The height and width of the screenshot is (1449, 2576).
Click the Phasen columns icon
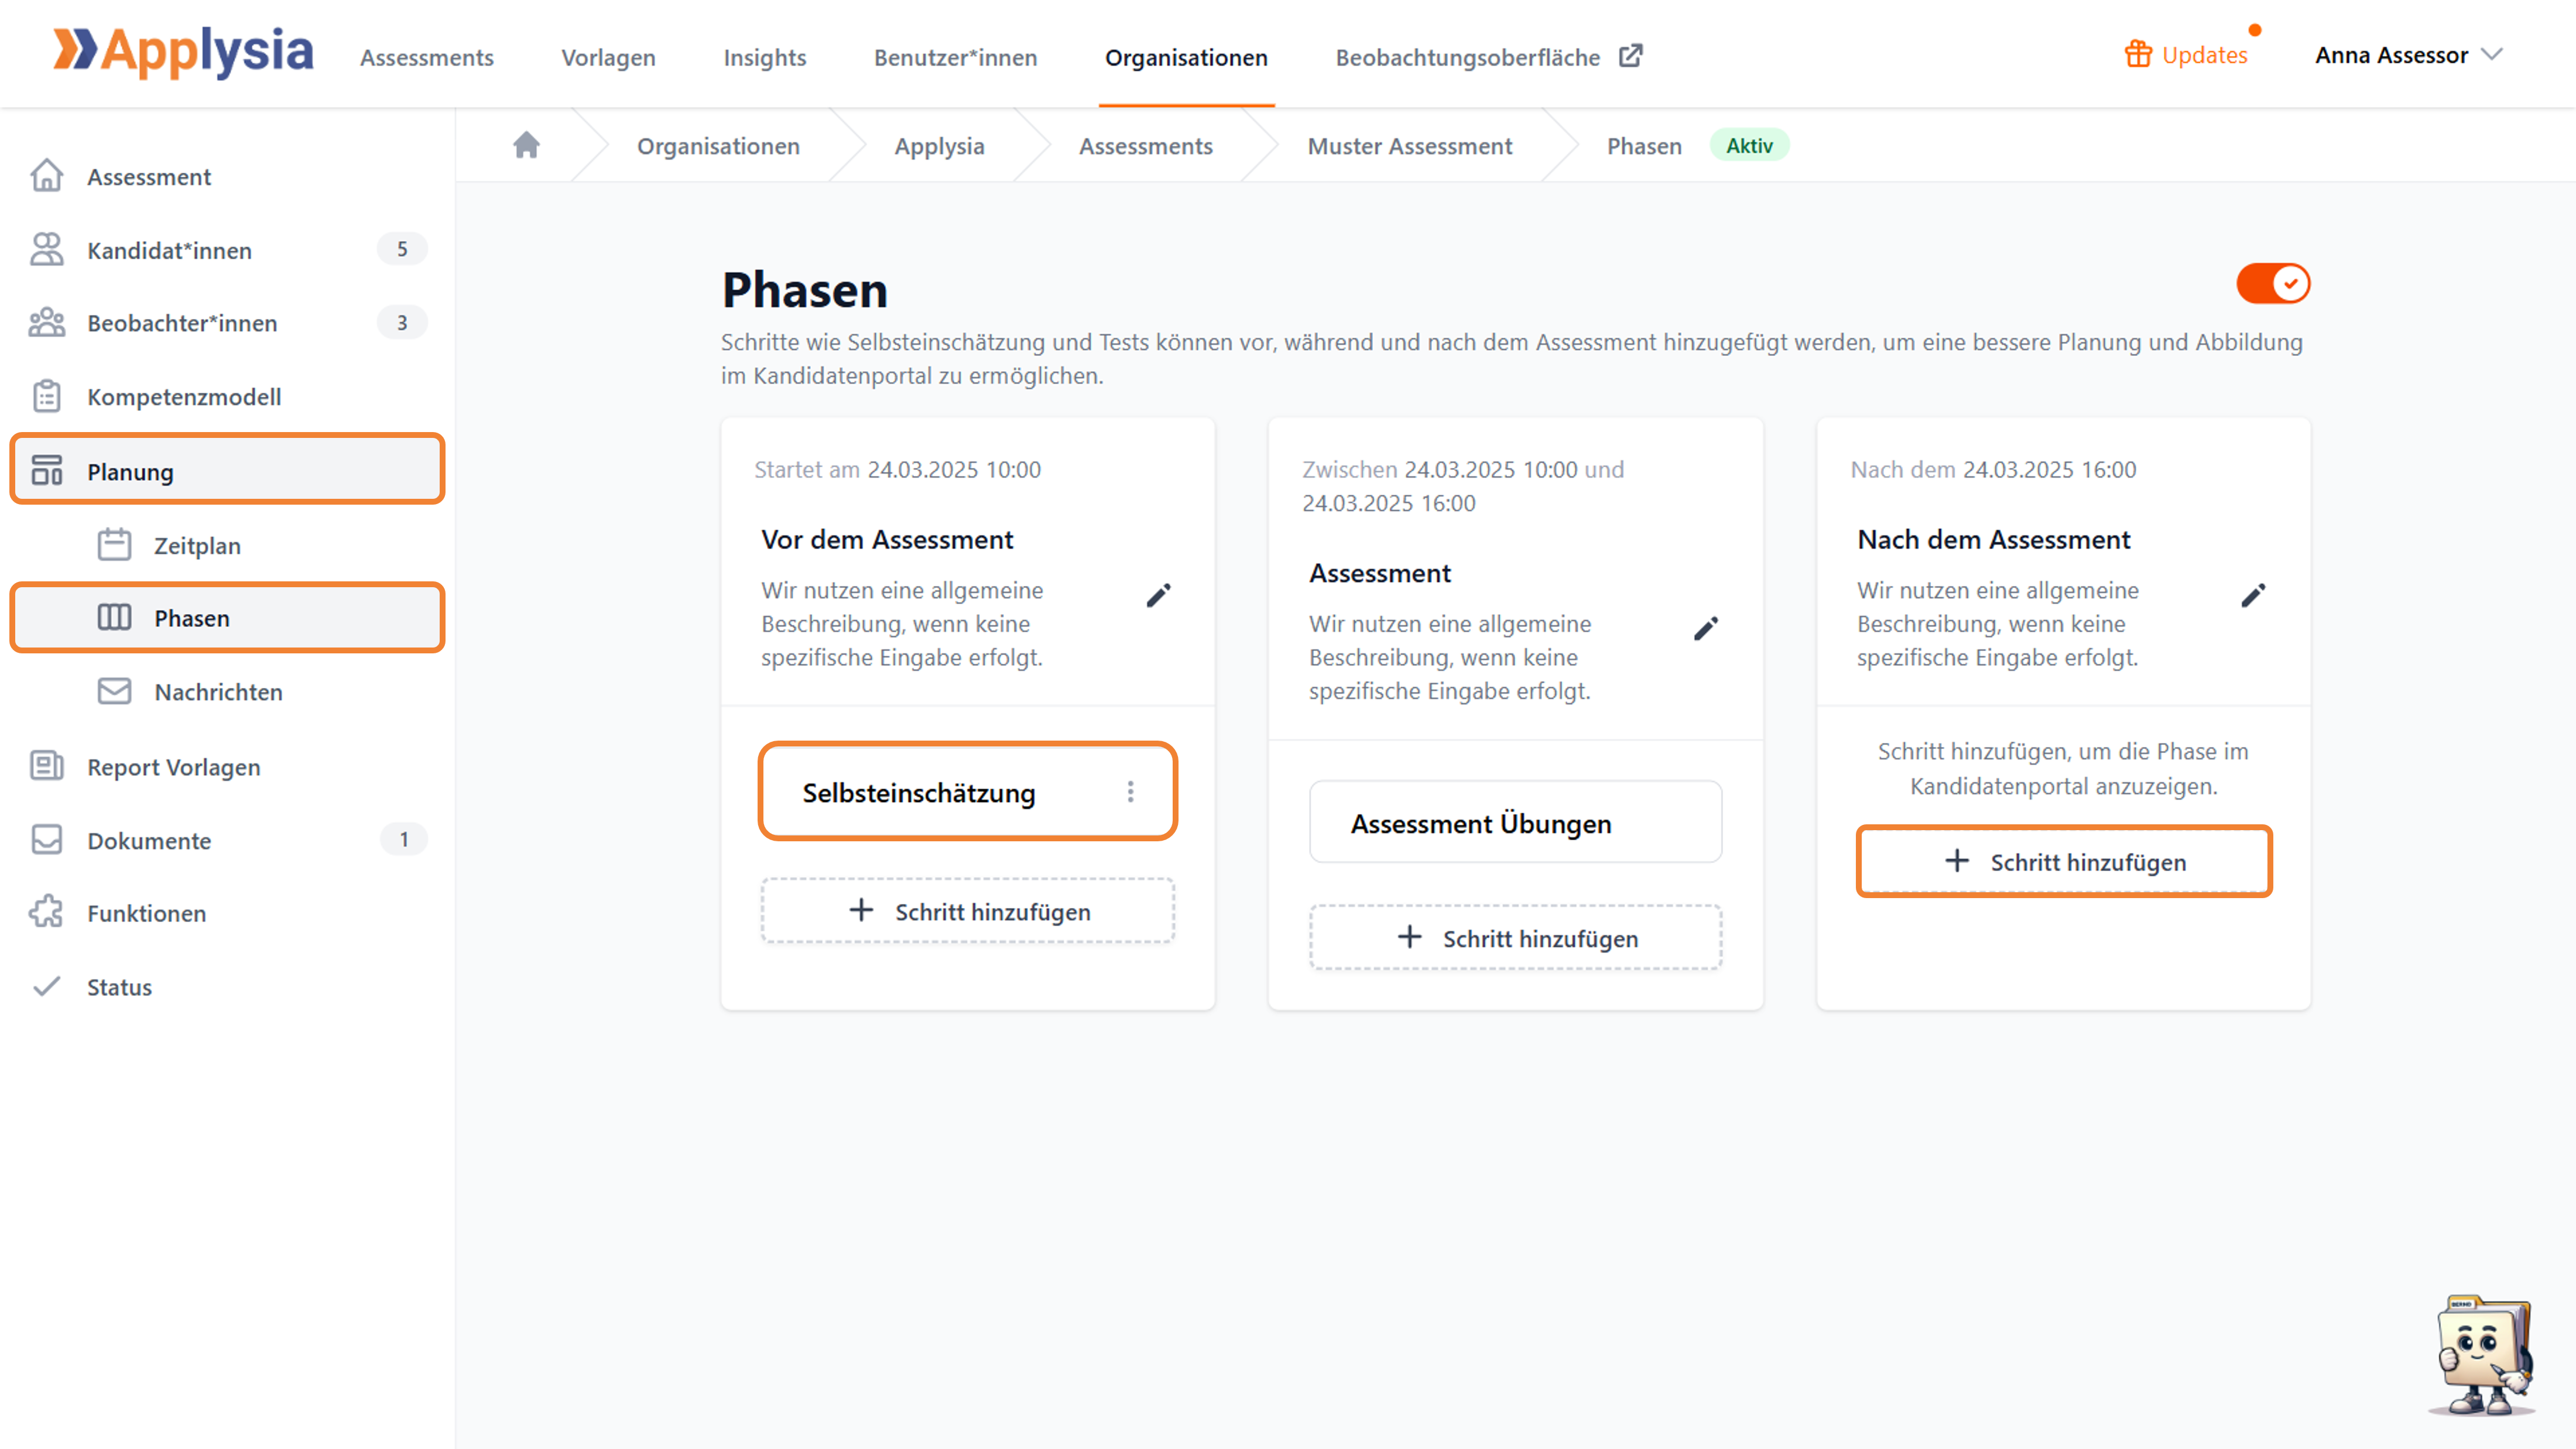point(114,618)
